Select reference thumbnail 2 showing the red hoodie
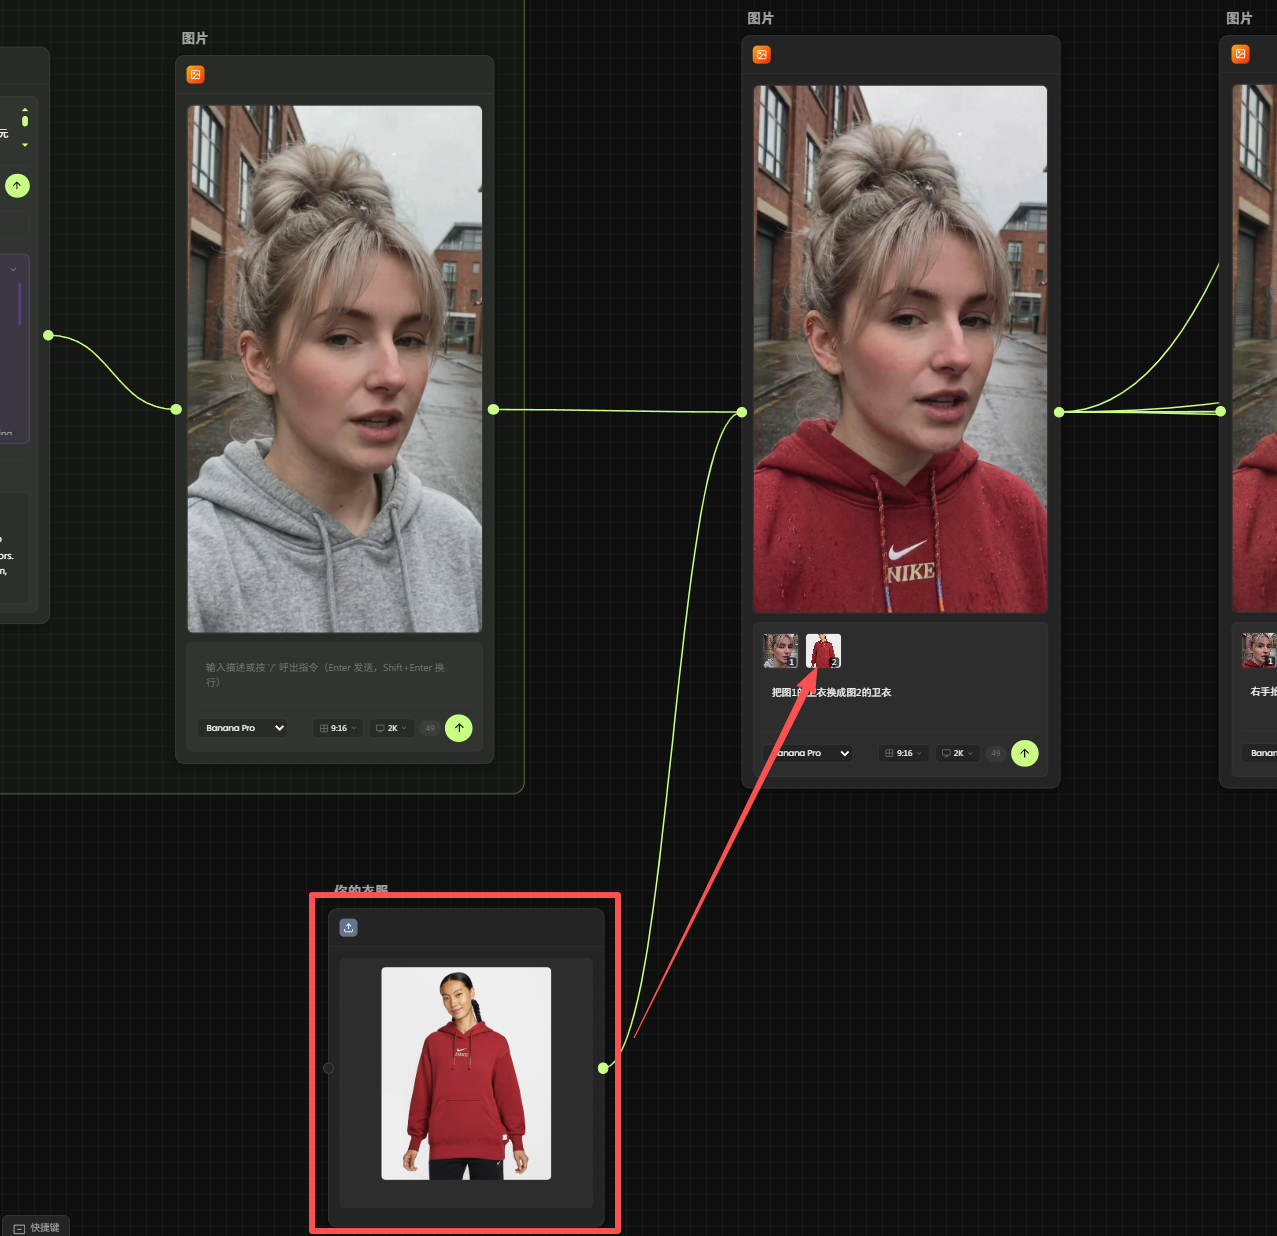 coord(823,651)
